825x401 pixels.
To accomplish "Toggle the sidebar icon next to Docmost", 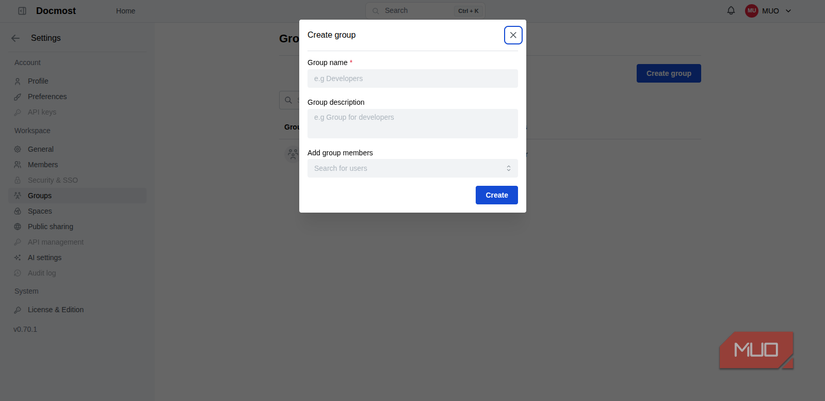I will point(22,11).
